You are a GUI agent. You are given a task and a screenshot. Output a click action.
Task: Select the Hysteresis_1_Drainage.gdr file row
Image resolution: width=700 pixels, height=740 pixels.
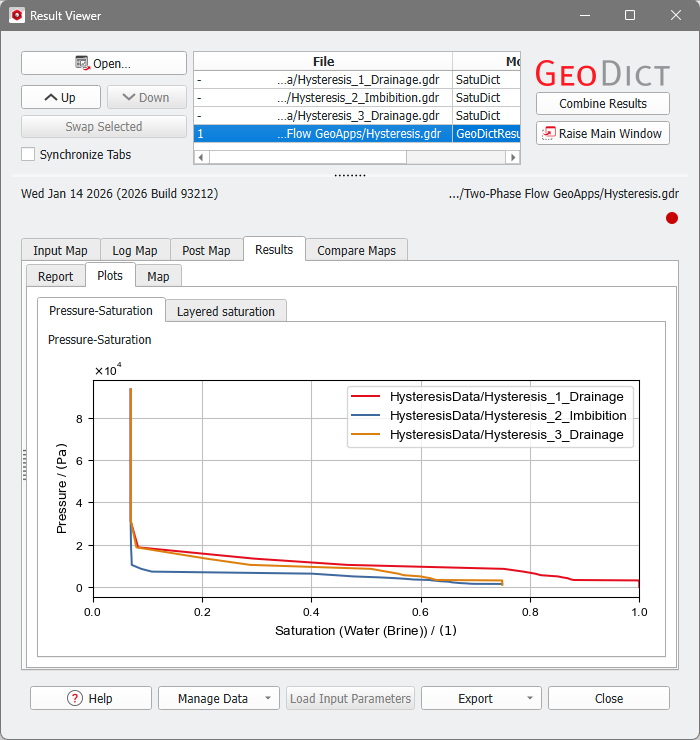click(357, 80)
